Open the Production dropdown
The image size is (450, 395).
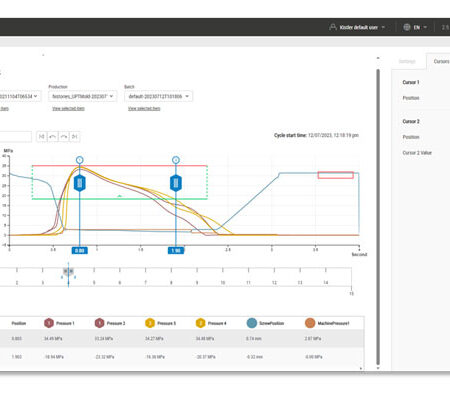[83, 96]
